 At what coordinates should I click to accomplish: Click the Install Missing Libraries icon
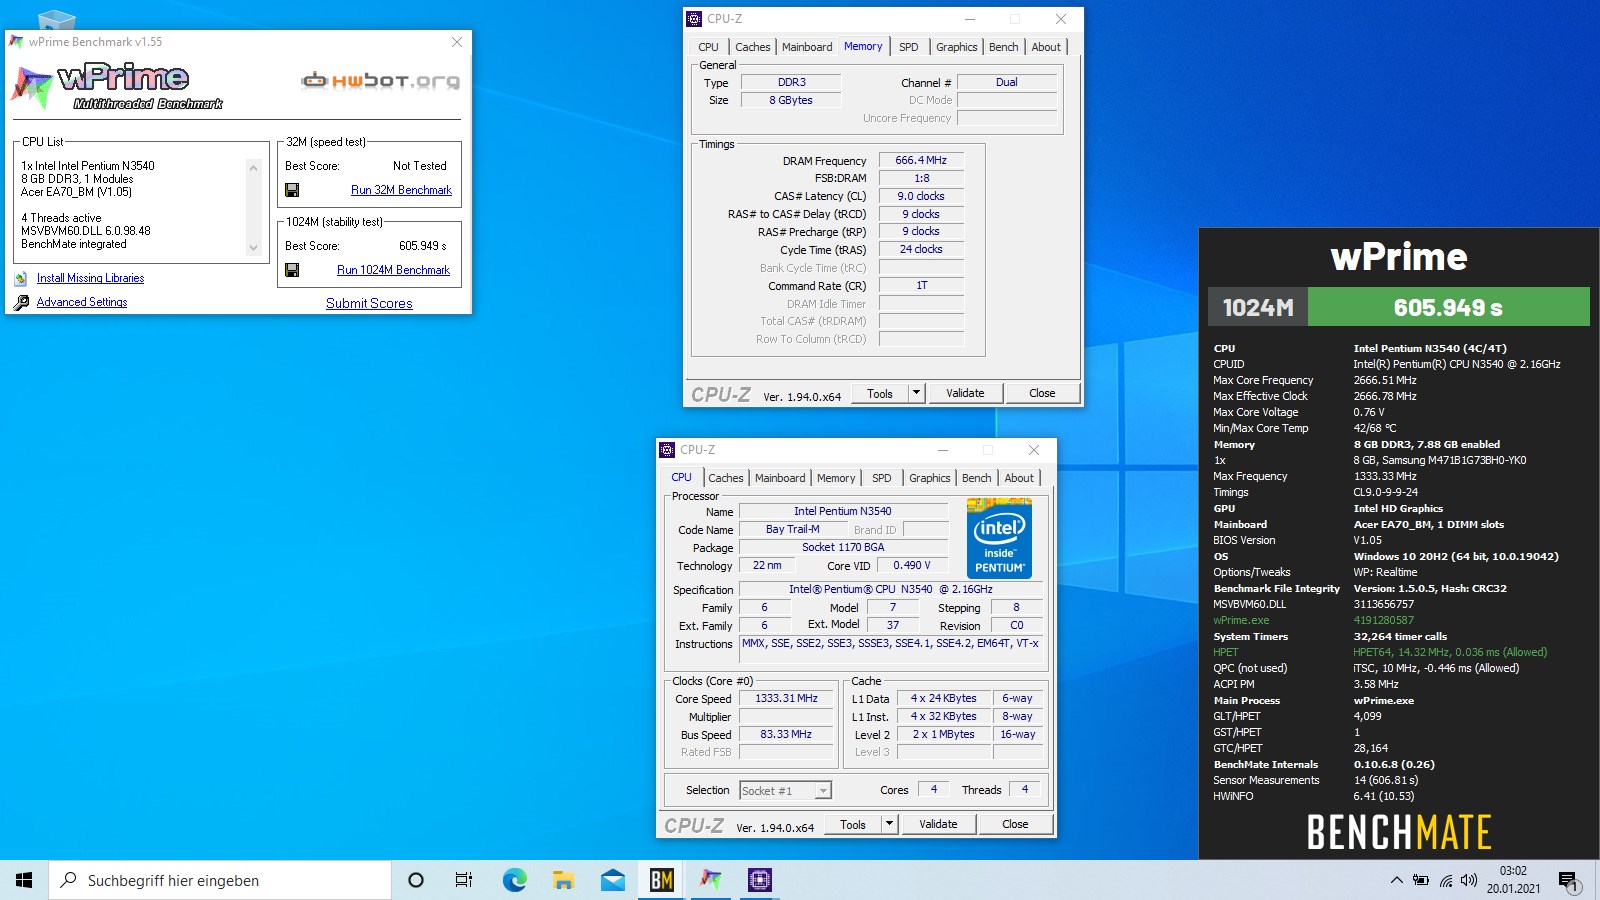click(21, 279)
